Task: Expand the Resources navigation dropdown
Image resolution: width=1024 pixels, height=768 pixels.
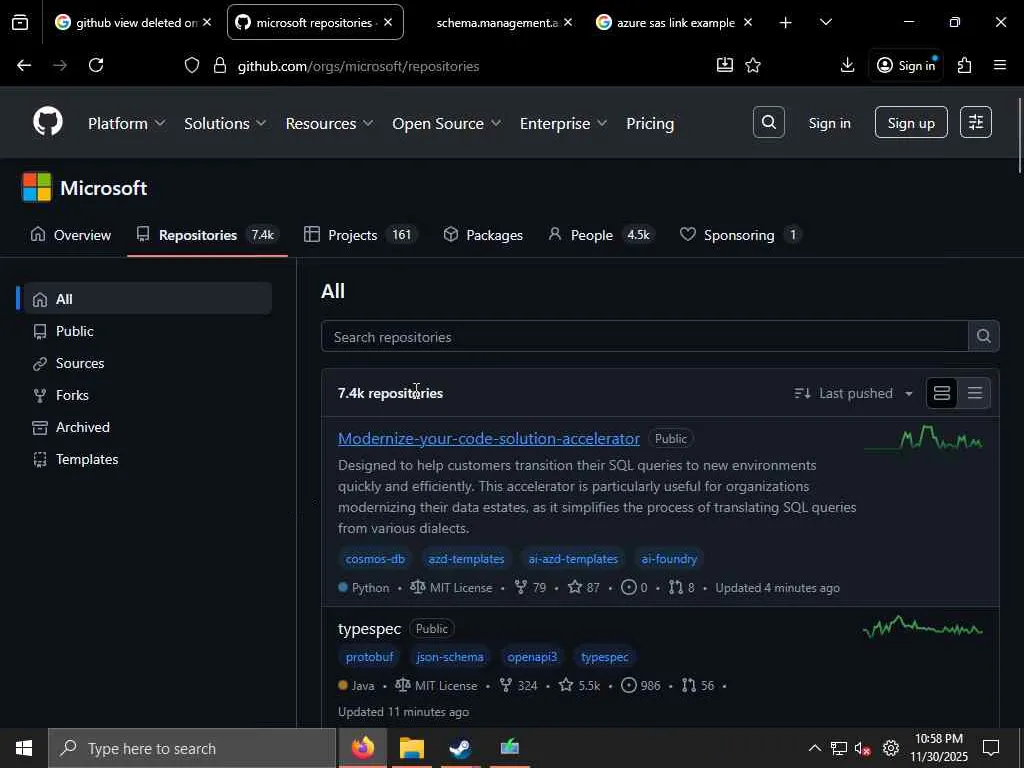Action: click(329, 123)
